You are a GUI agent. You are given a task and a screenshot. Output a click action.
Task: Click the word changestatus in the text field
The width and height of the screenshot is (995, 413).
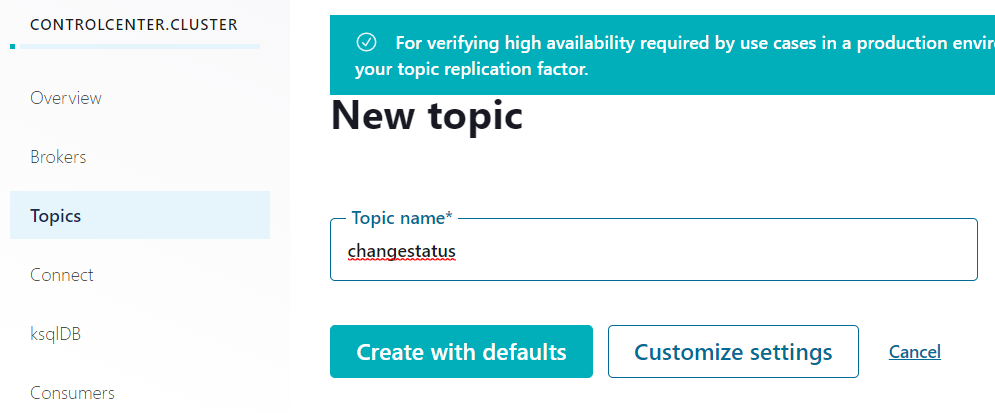(x=402, y=251)
